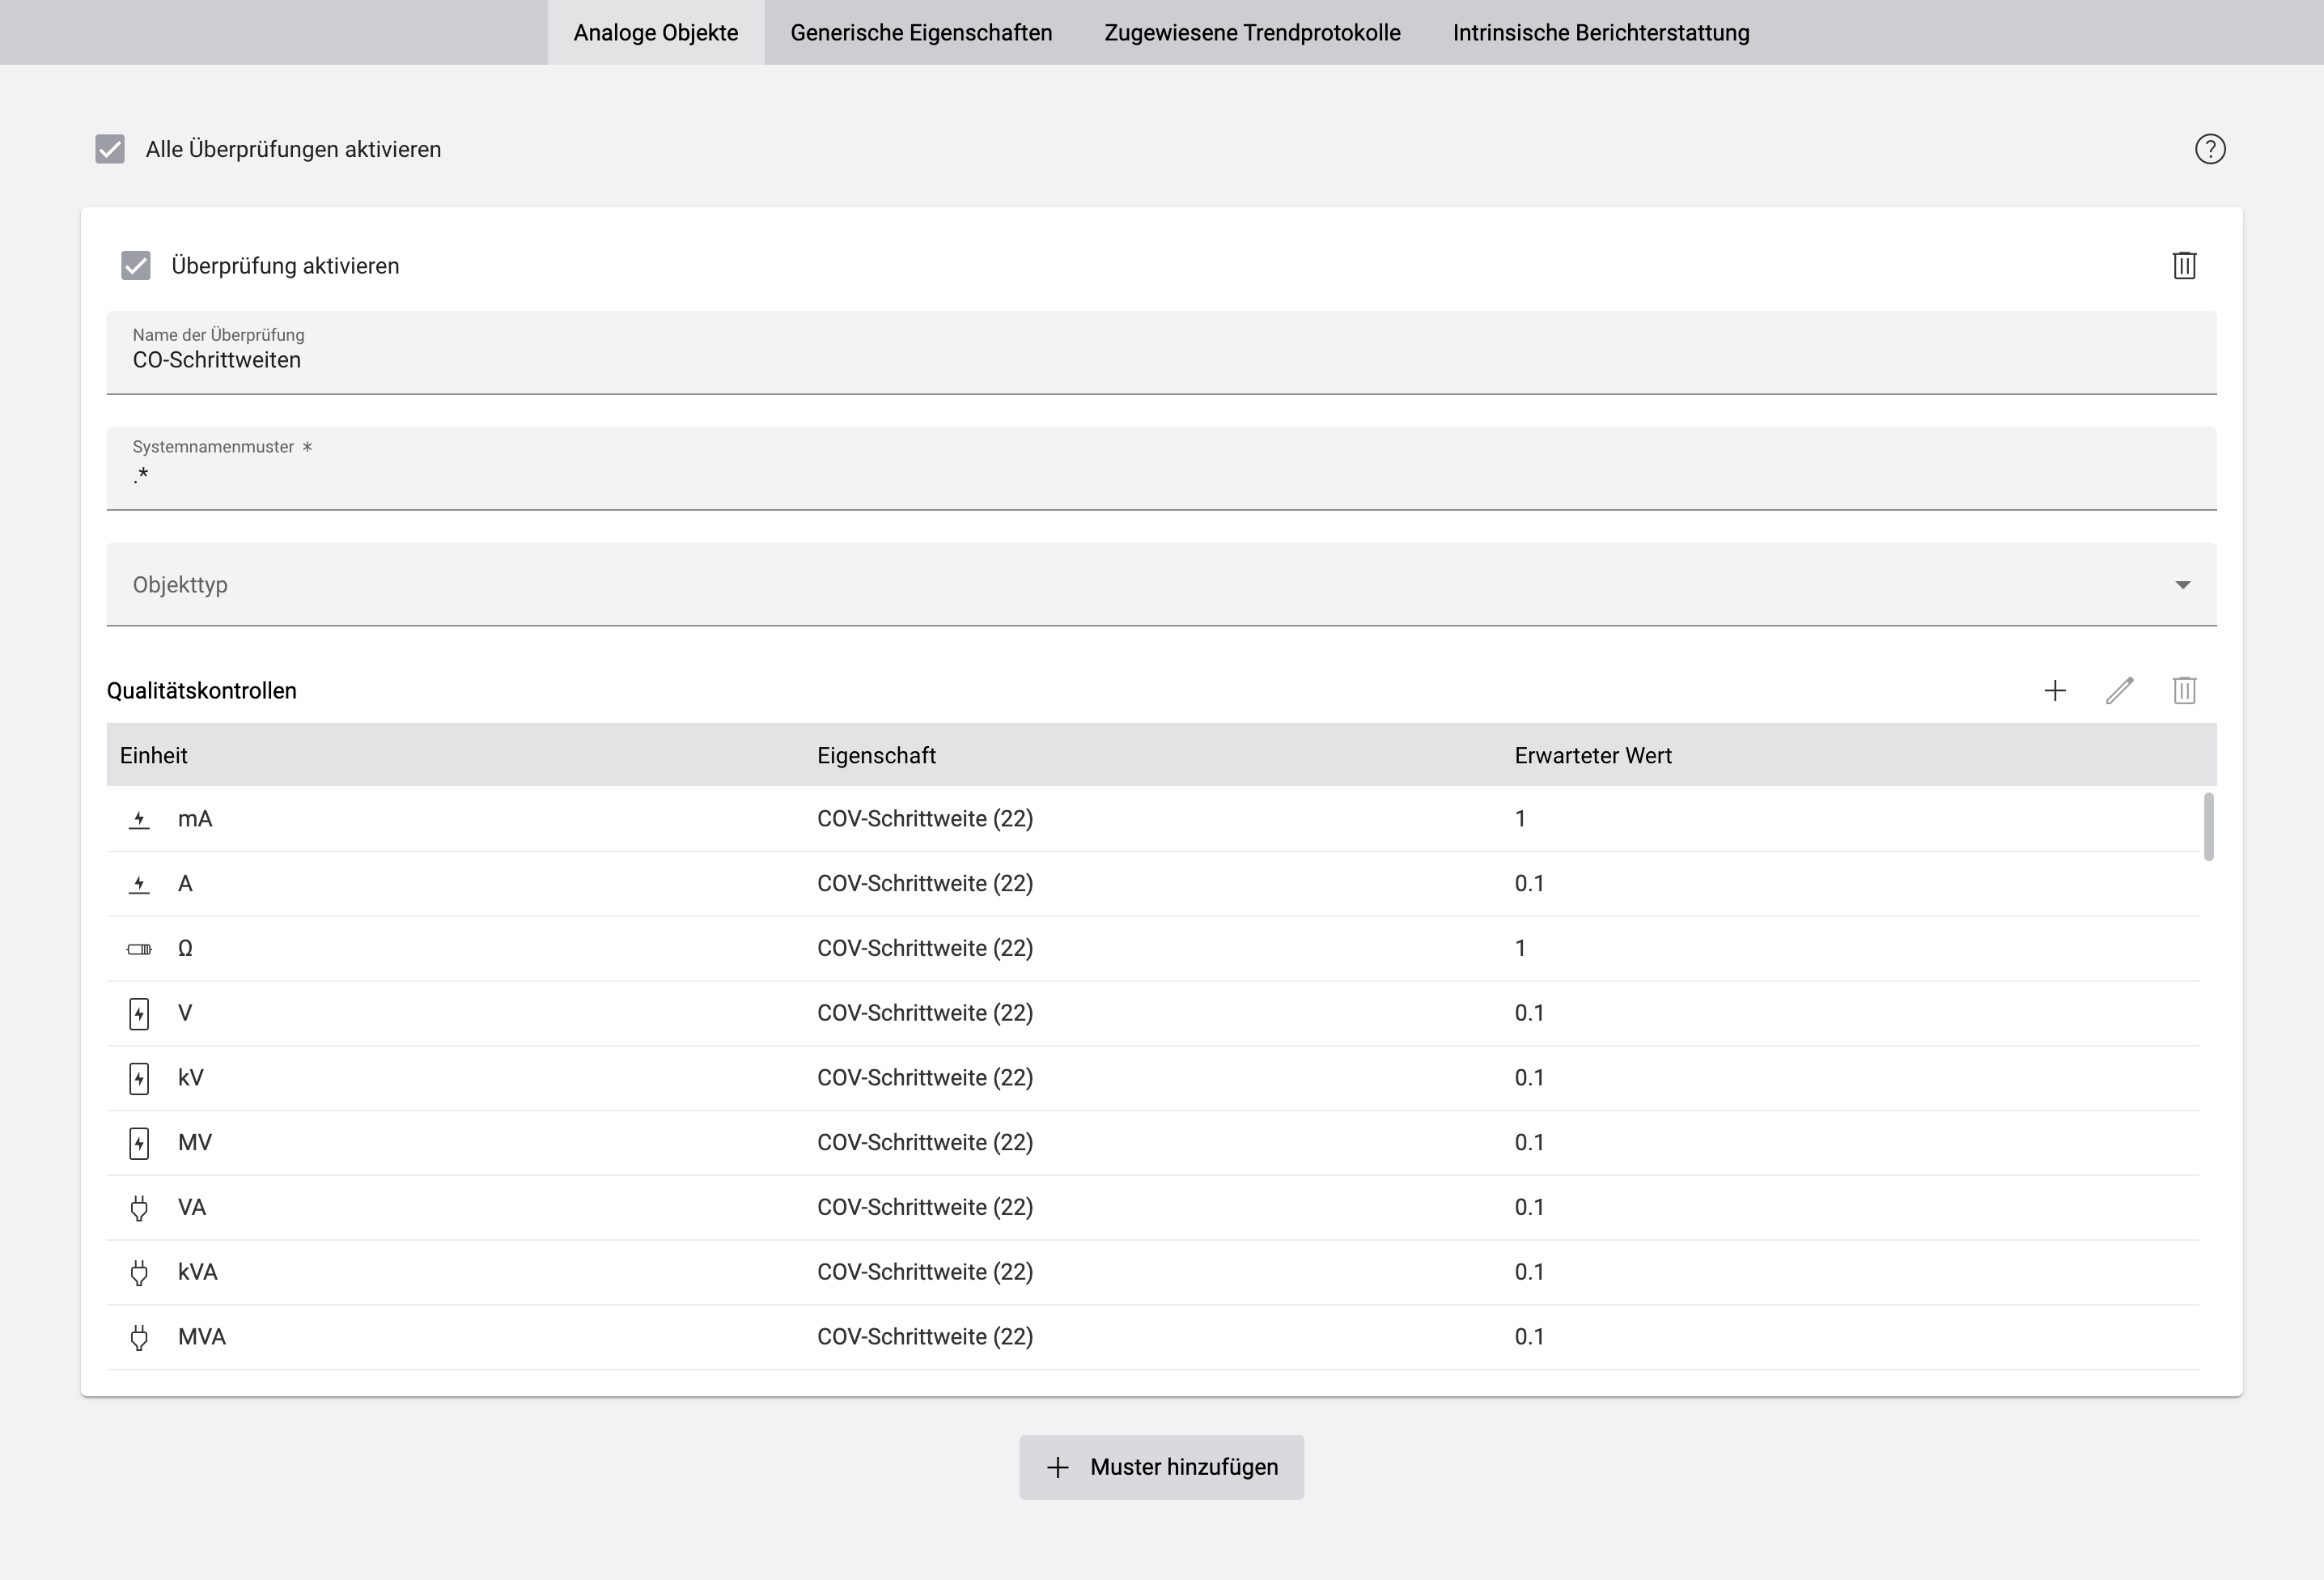
Task: Go to Intrinsische Berichterstattung tab
Action: tap(1600, 33)
